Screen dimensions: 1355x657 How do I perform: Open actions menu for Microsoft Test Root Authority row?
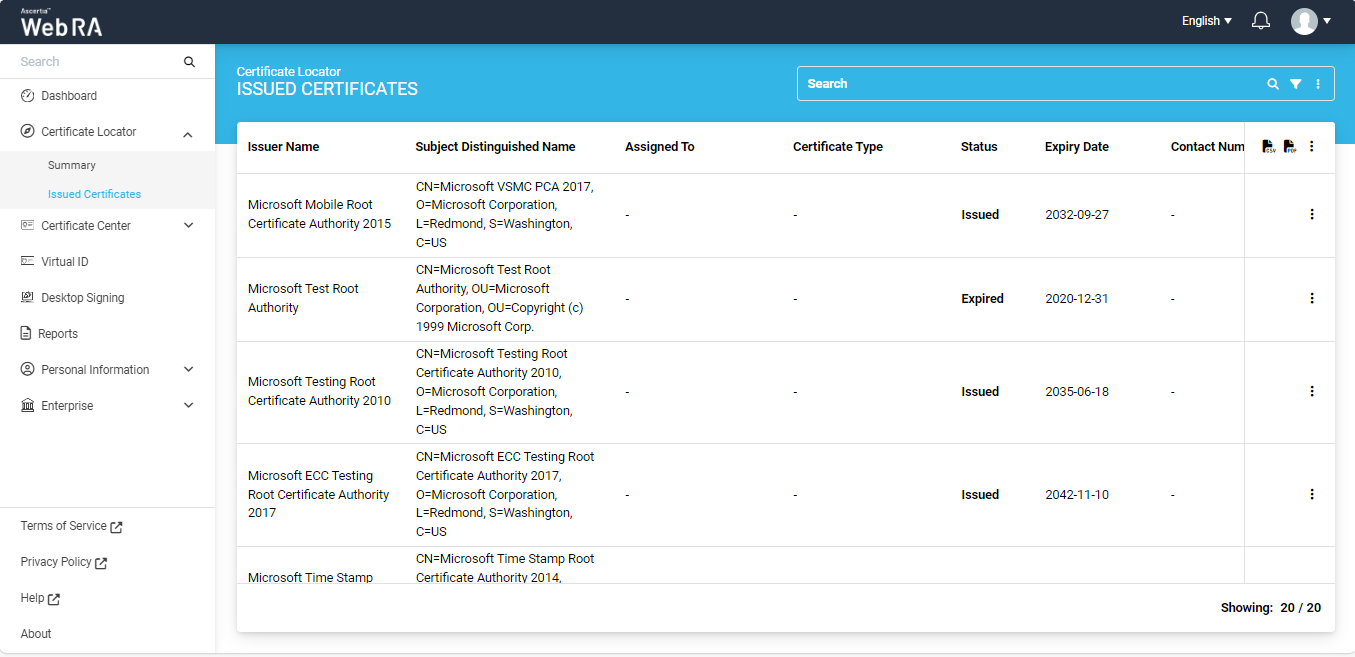[1312, 298]
